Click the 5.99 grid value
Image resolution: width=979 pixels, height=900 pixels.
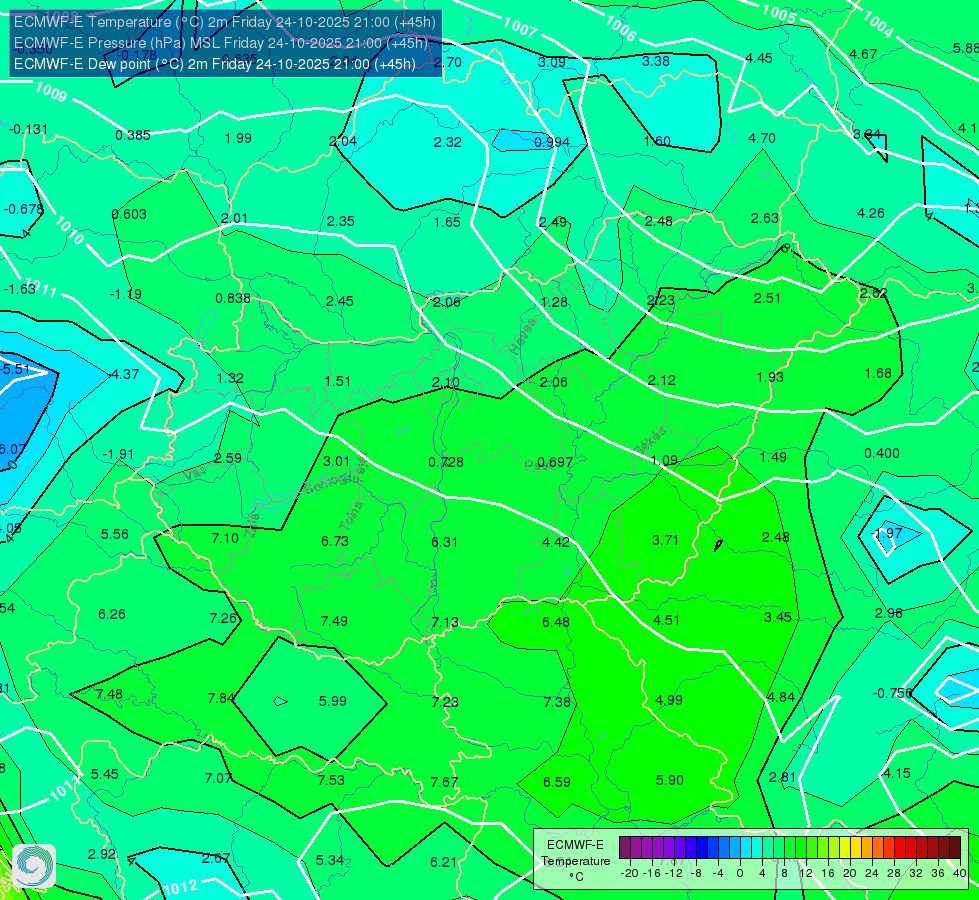click(x=333, y=701)
